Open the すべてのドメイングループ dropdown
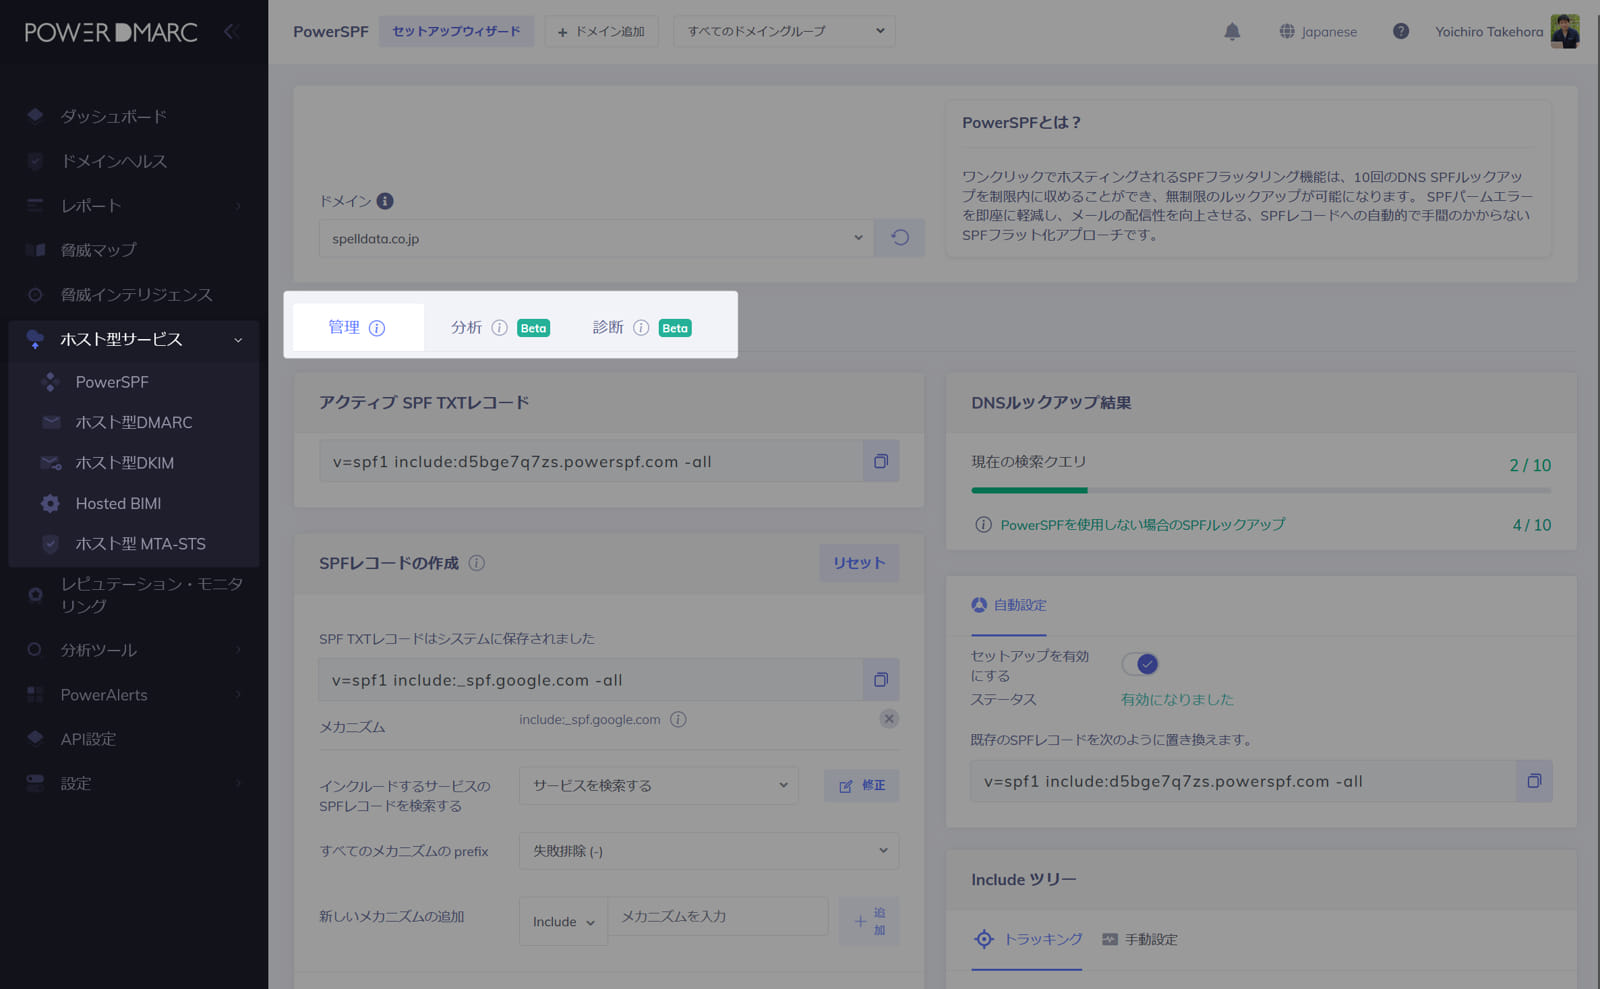 [x=784, y=31]
